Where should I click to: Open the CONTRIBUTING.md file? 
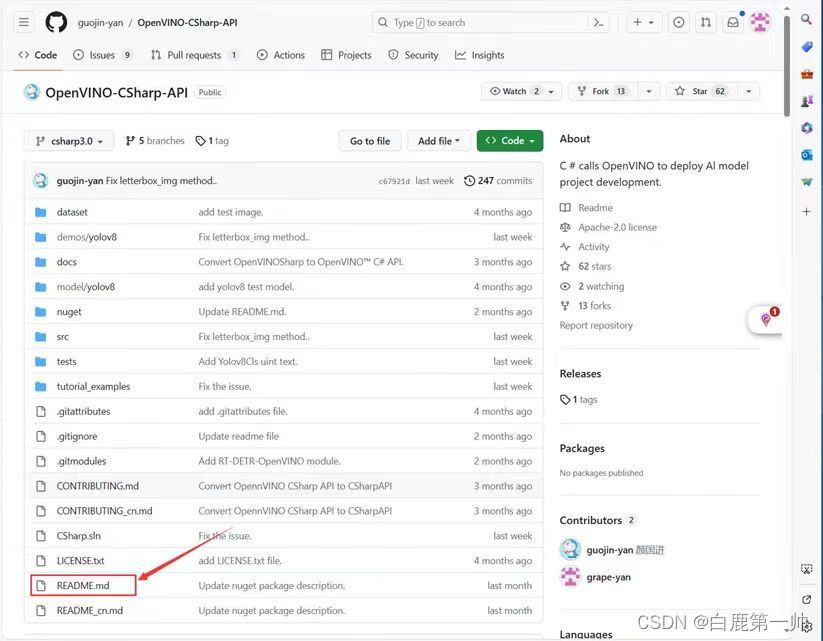coord(98,486)
